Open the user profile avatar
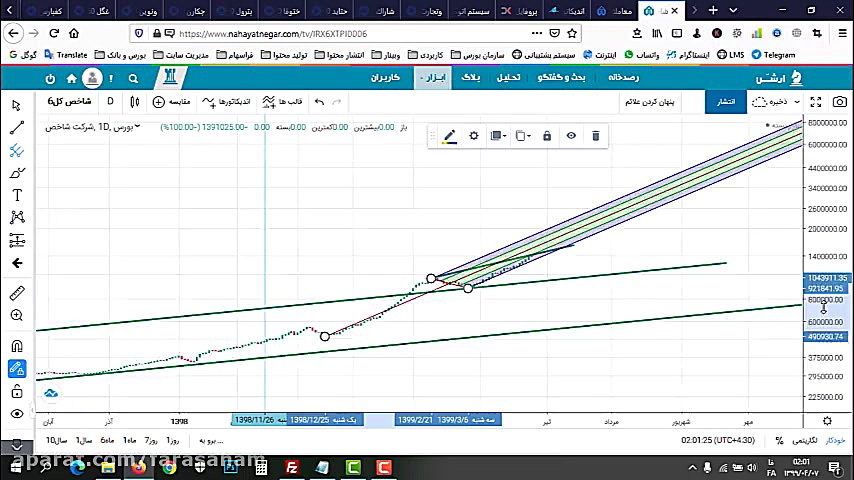The image size is (854, 480). click(92, 78)
